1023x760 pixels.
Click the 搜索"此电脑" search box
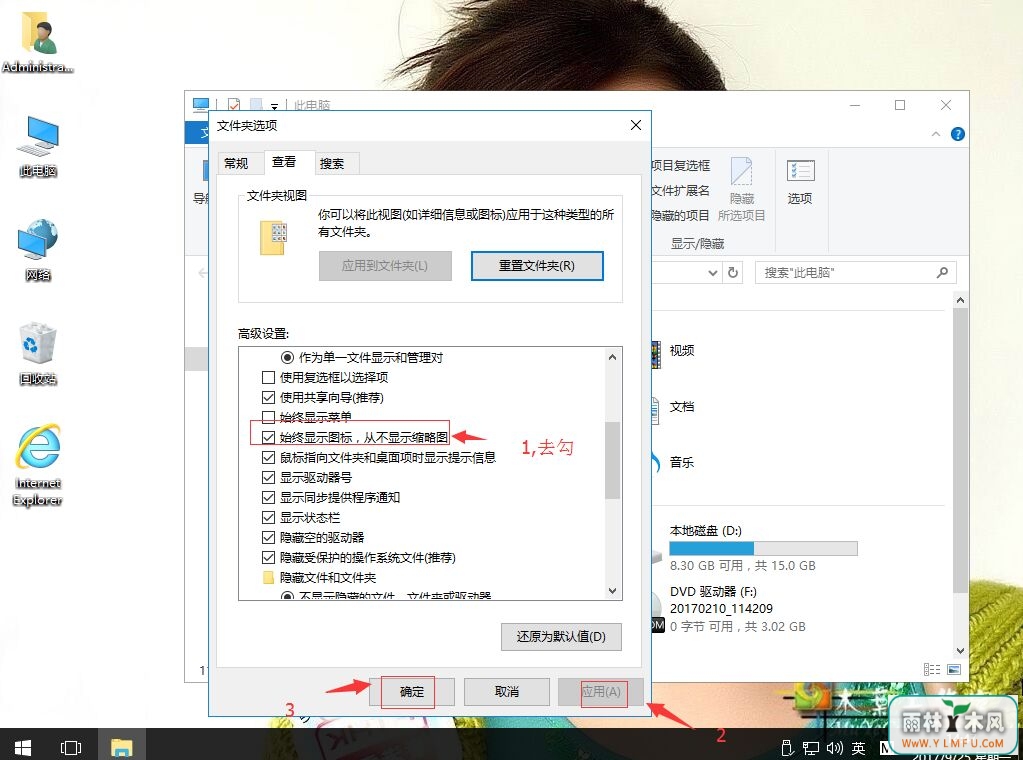(x=855, y=273)
